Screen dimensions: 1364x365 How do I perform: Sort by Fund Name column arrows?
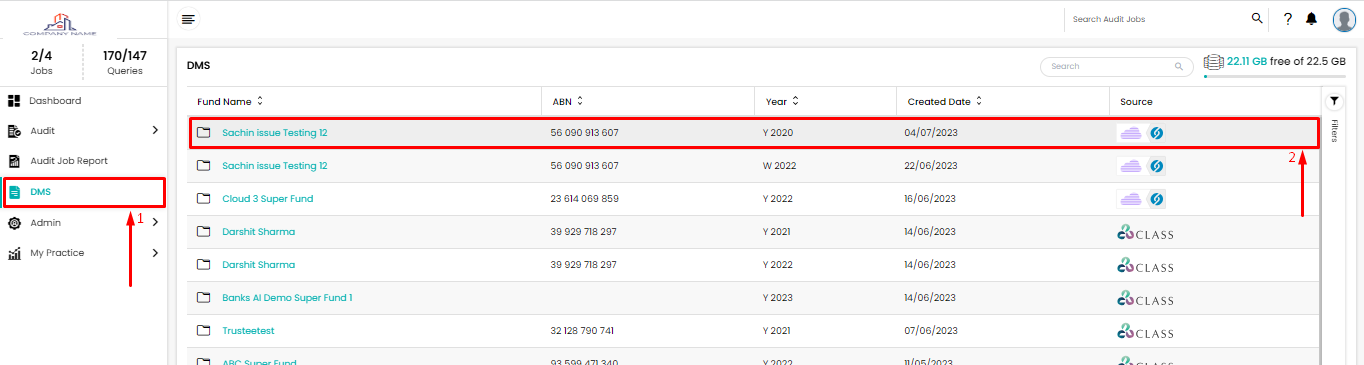260,101
